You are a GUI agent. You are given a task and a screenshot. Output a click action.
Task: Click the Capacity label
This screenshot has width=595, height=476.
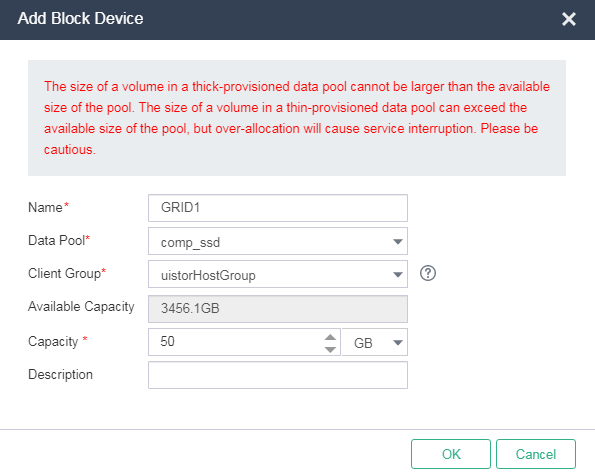coord(53,342)
